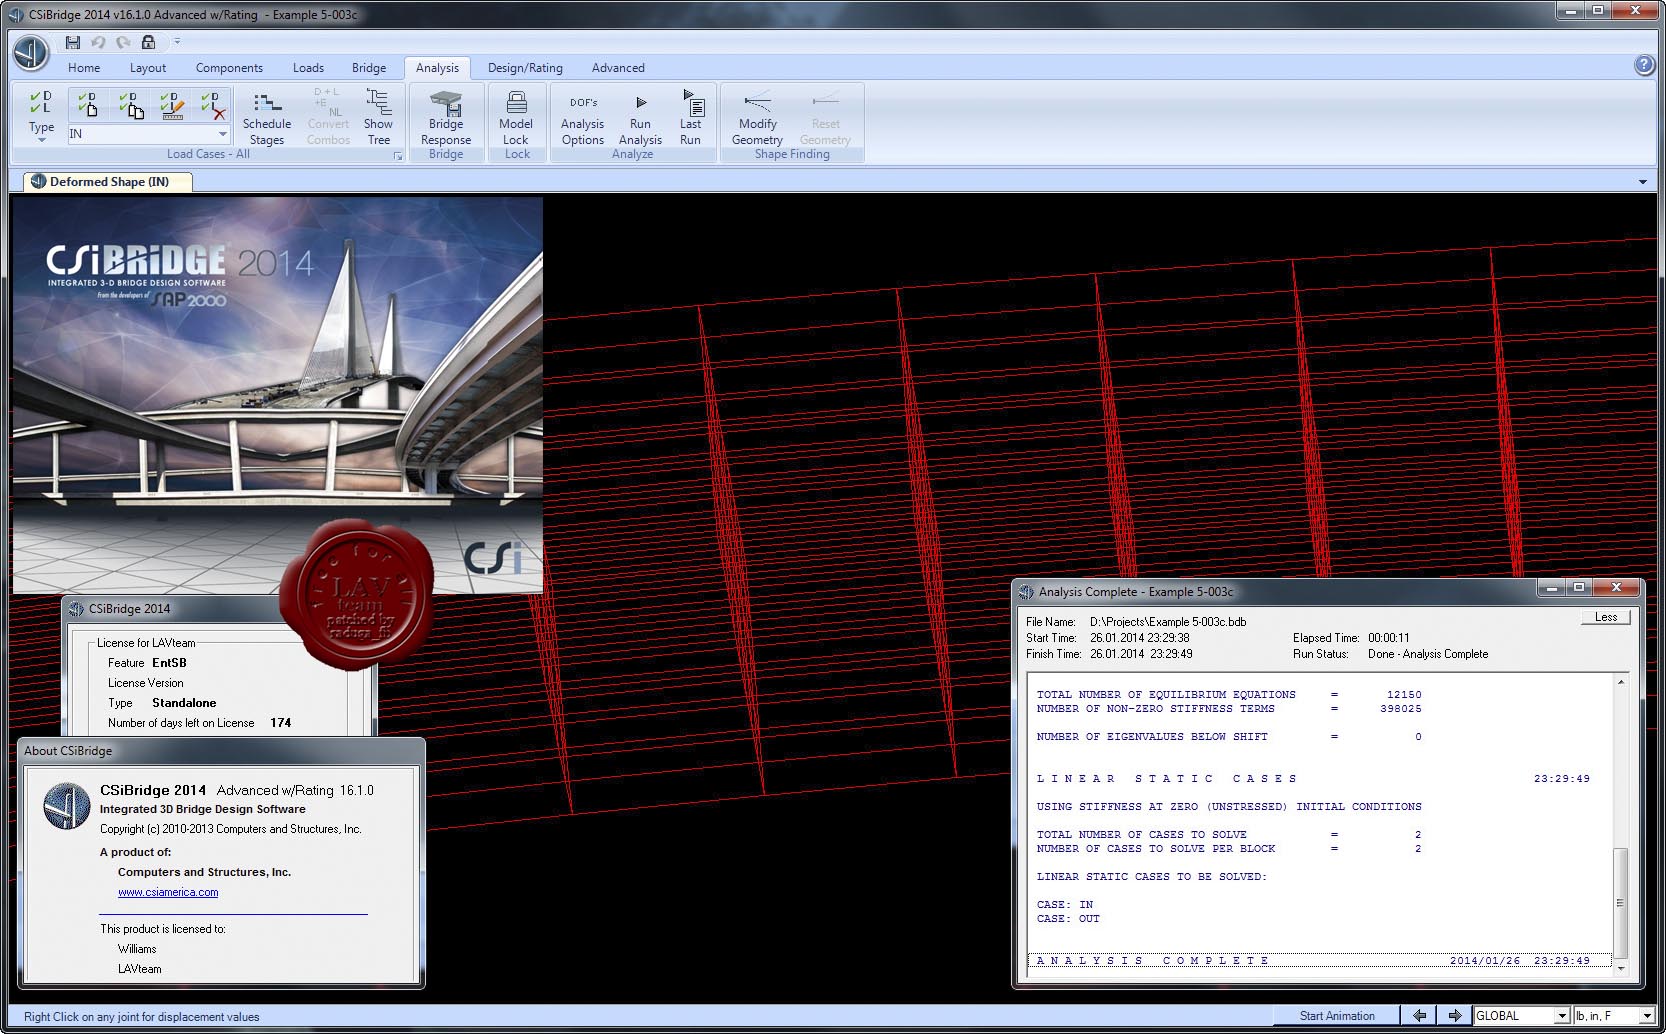Image resolution: width=1666 pixels, height=1034 pixels.
Task: Open the Load Case Type dropdown
Action: click(41, 116)
